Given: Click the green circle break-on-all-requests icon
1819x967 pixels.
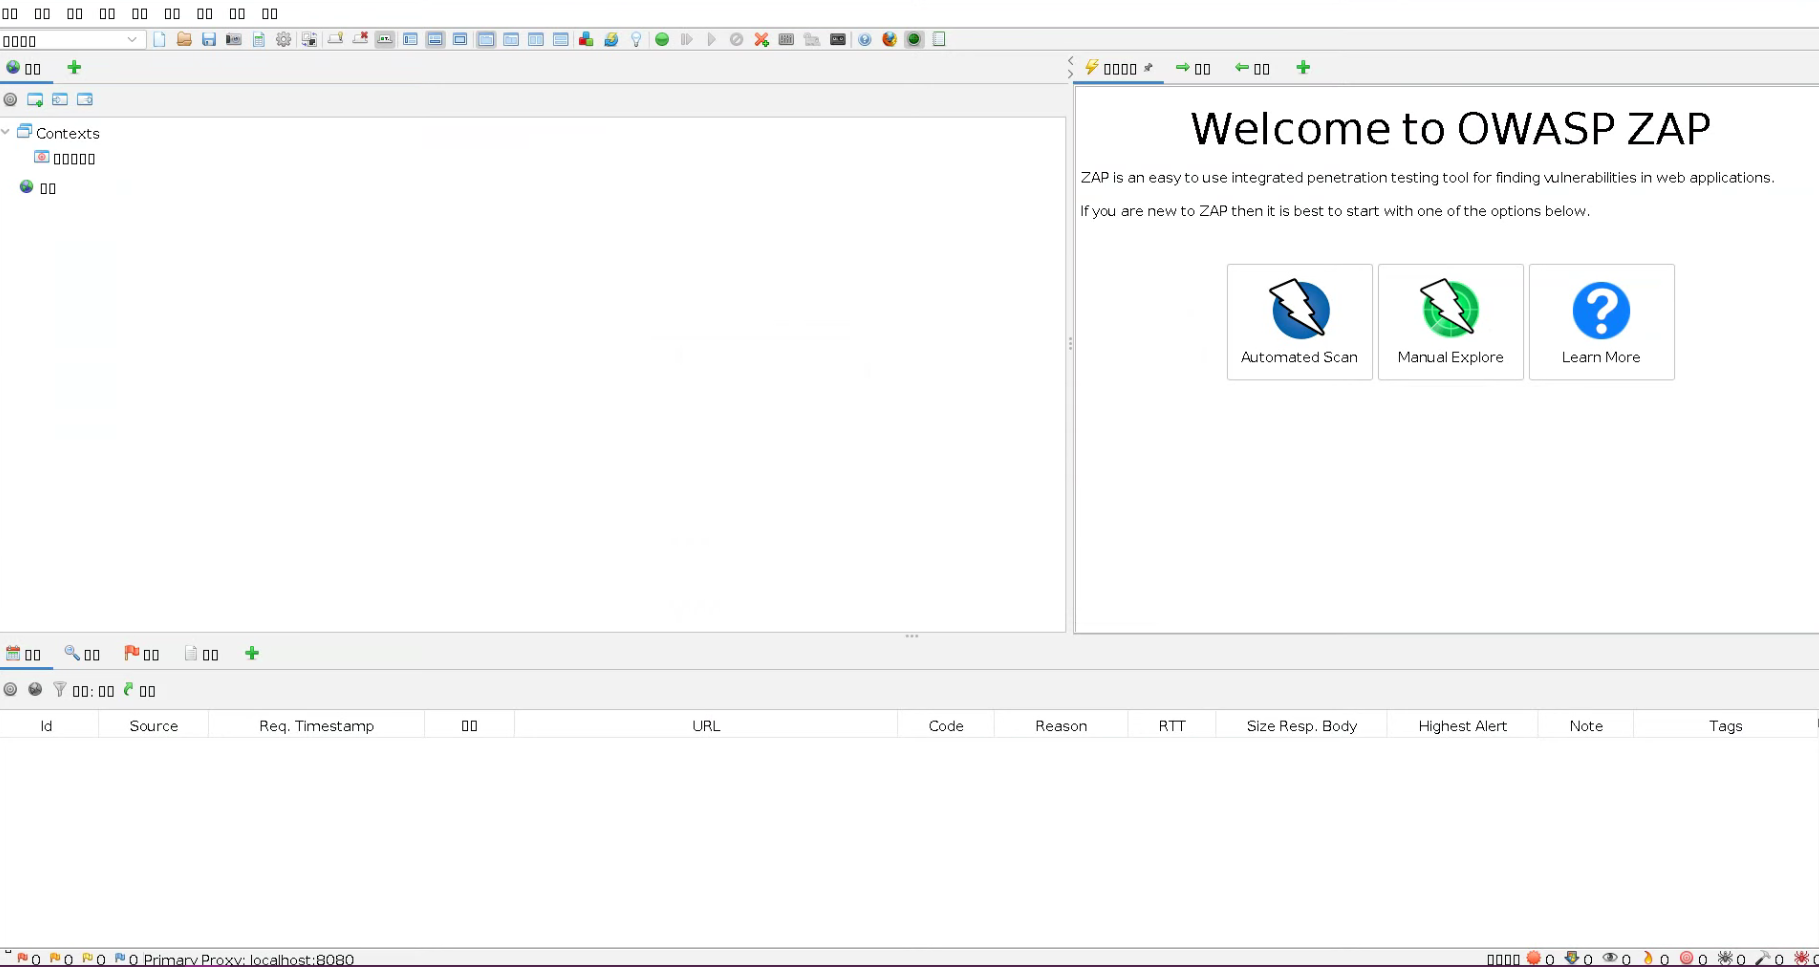Looking at the screenshot, I should click(x=662, y=40).
